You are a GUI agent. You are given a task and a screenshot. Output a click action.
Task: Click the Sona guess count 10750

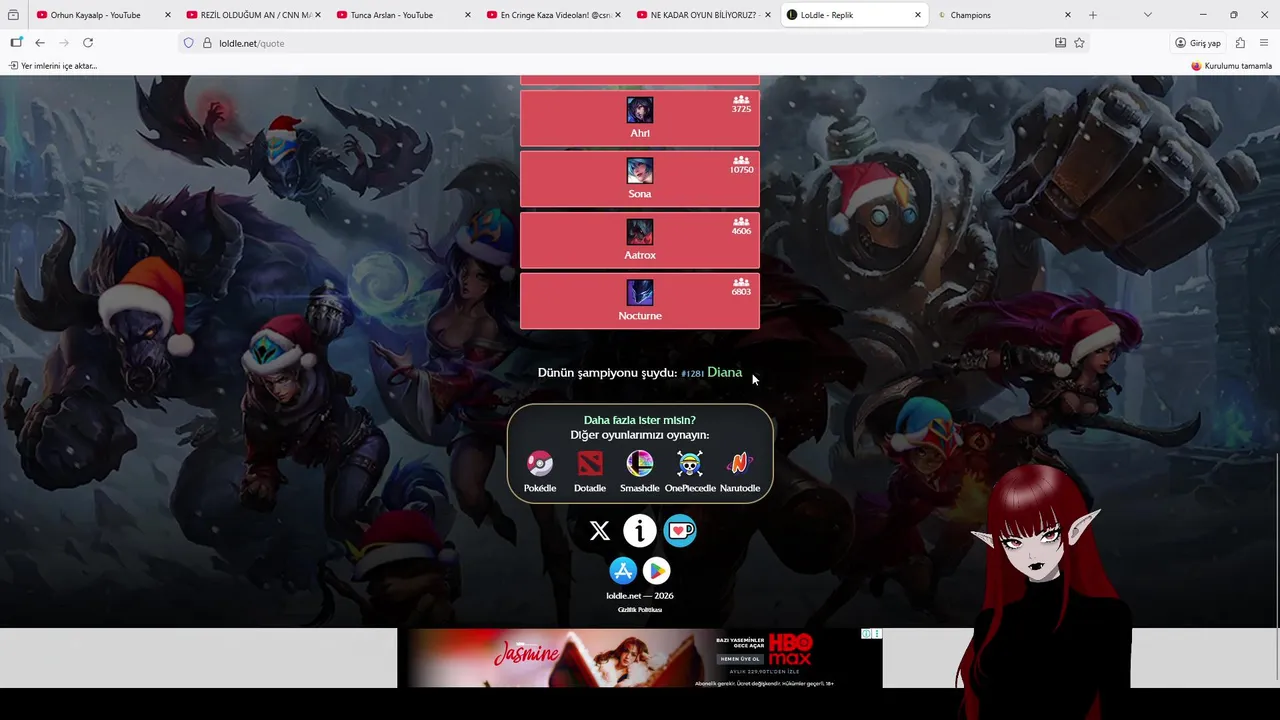[x=741, y=170]
